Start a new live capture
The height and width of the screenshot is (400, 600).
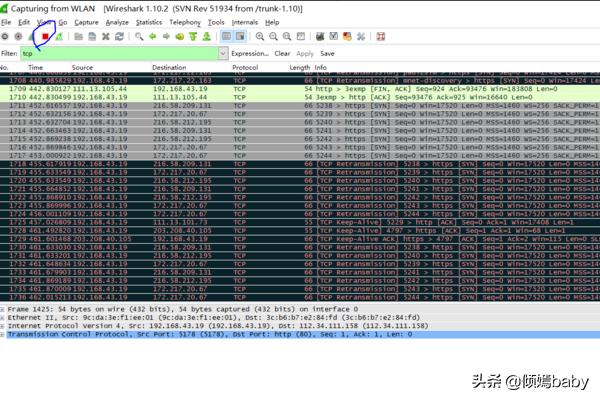coord(31,37)
